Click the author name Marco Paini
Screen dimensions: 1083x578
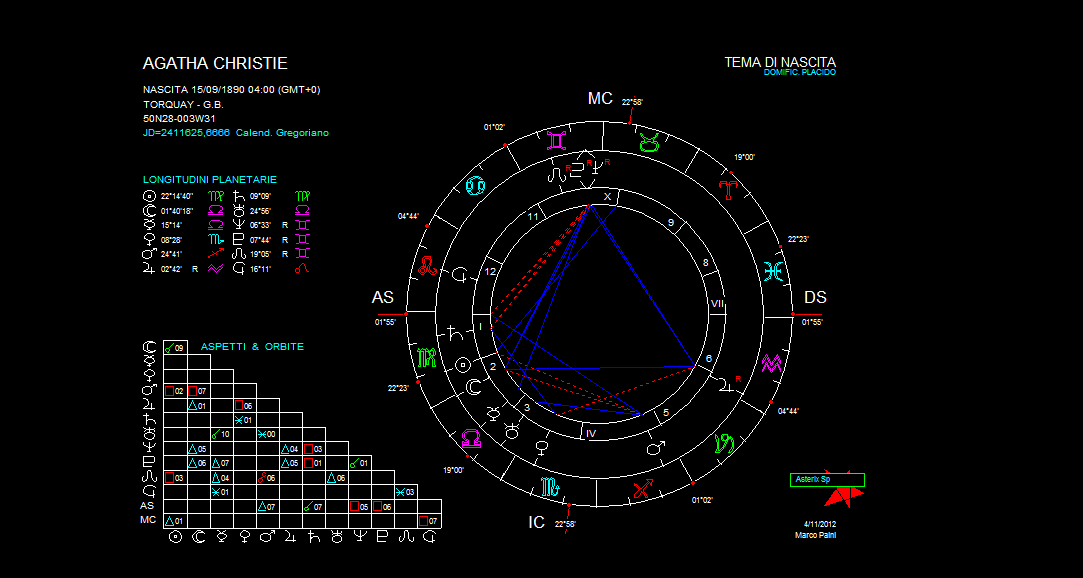click(816, 535)
